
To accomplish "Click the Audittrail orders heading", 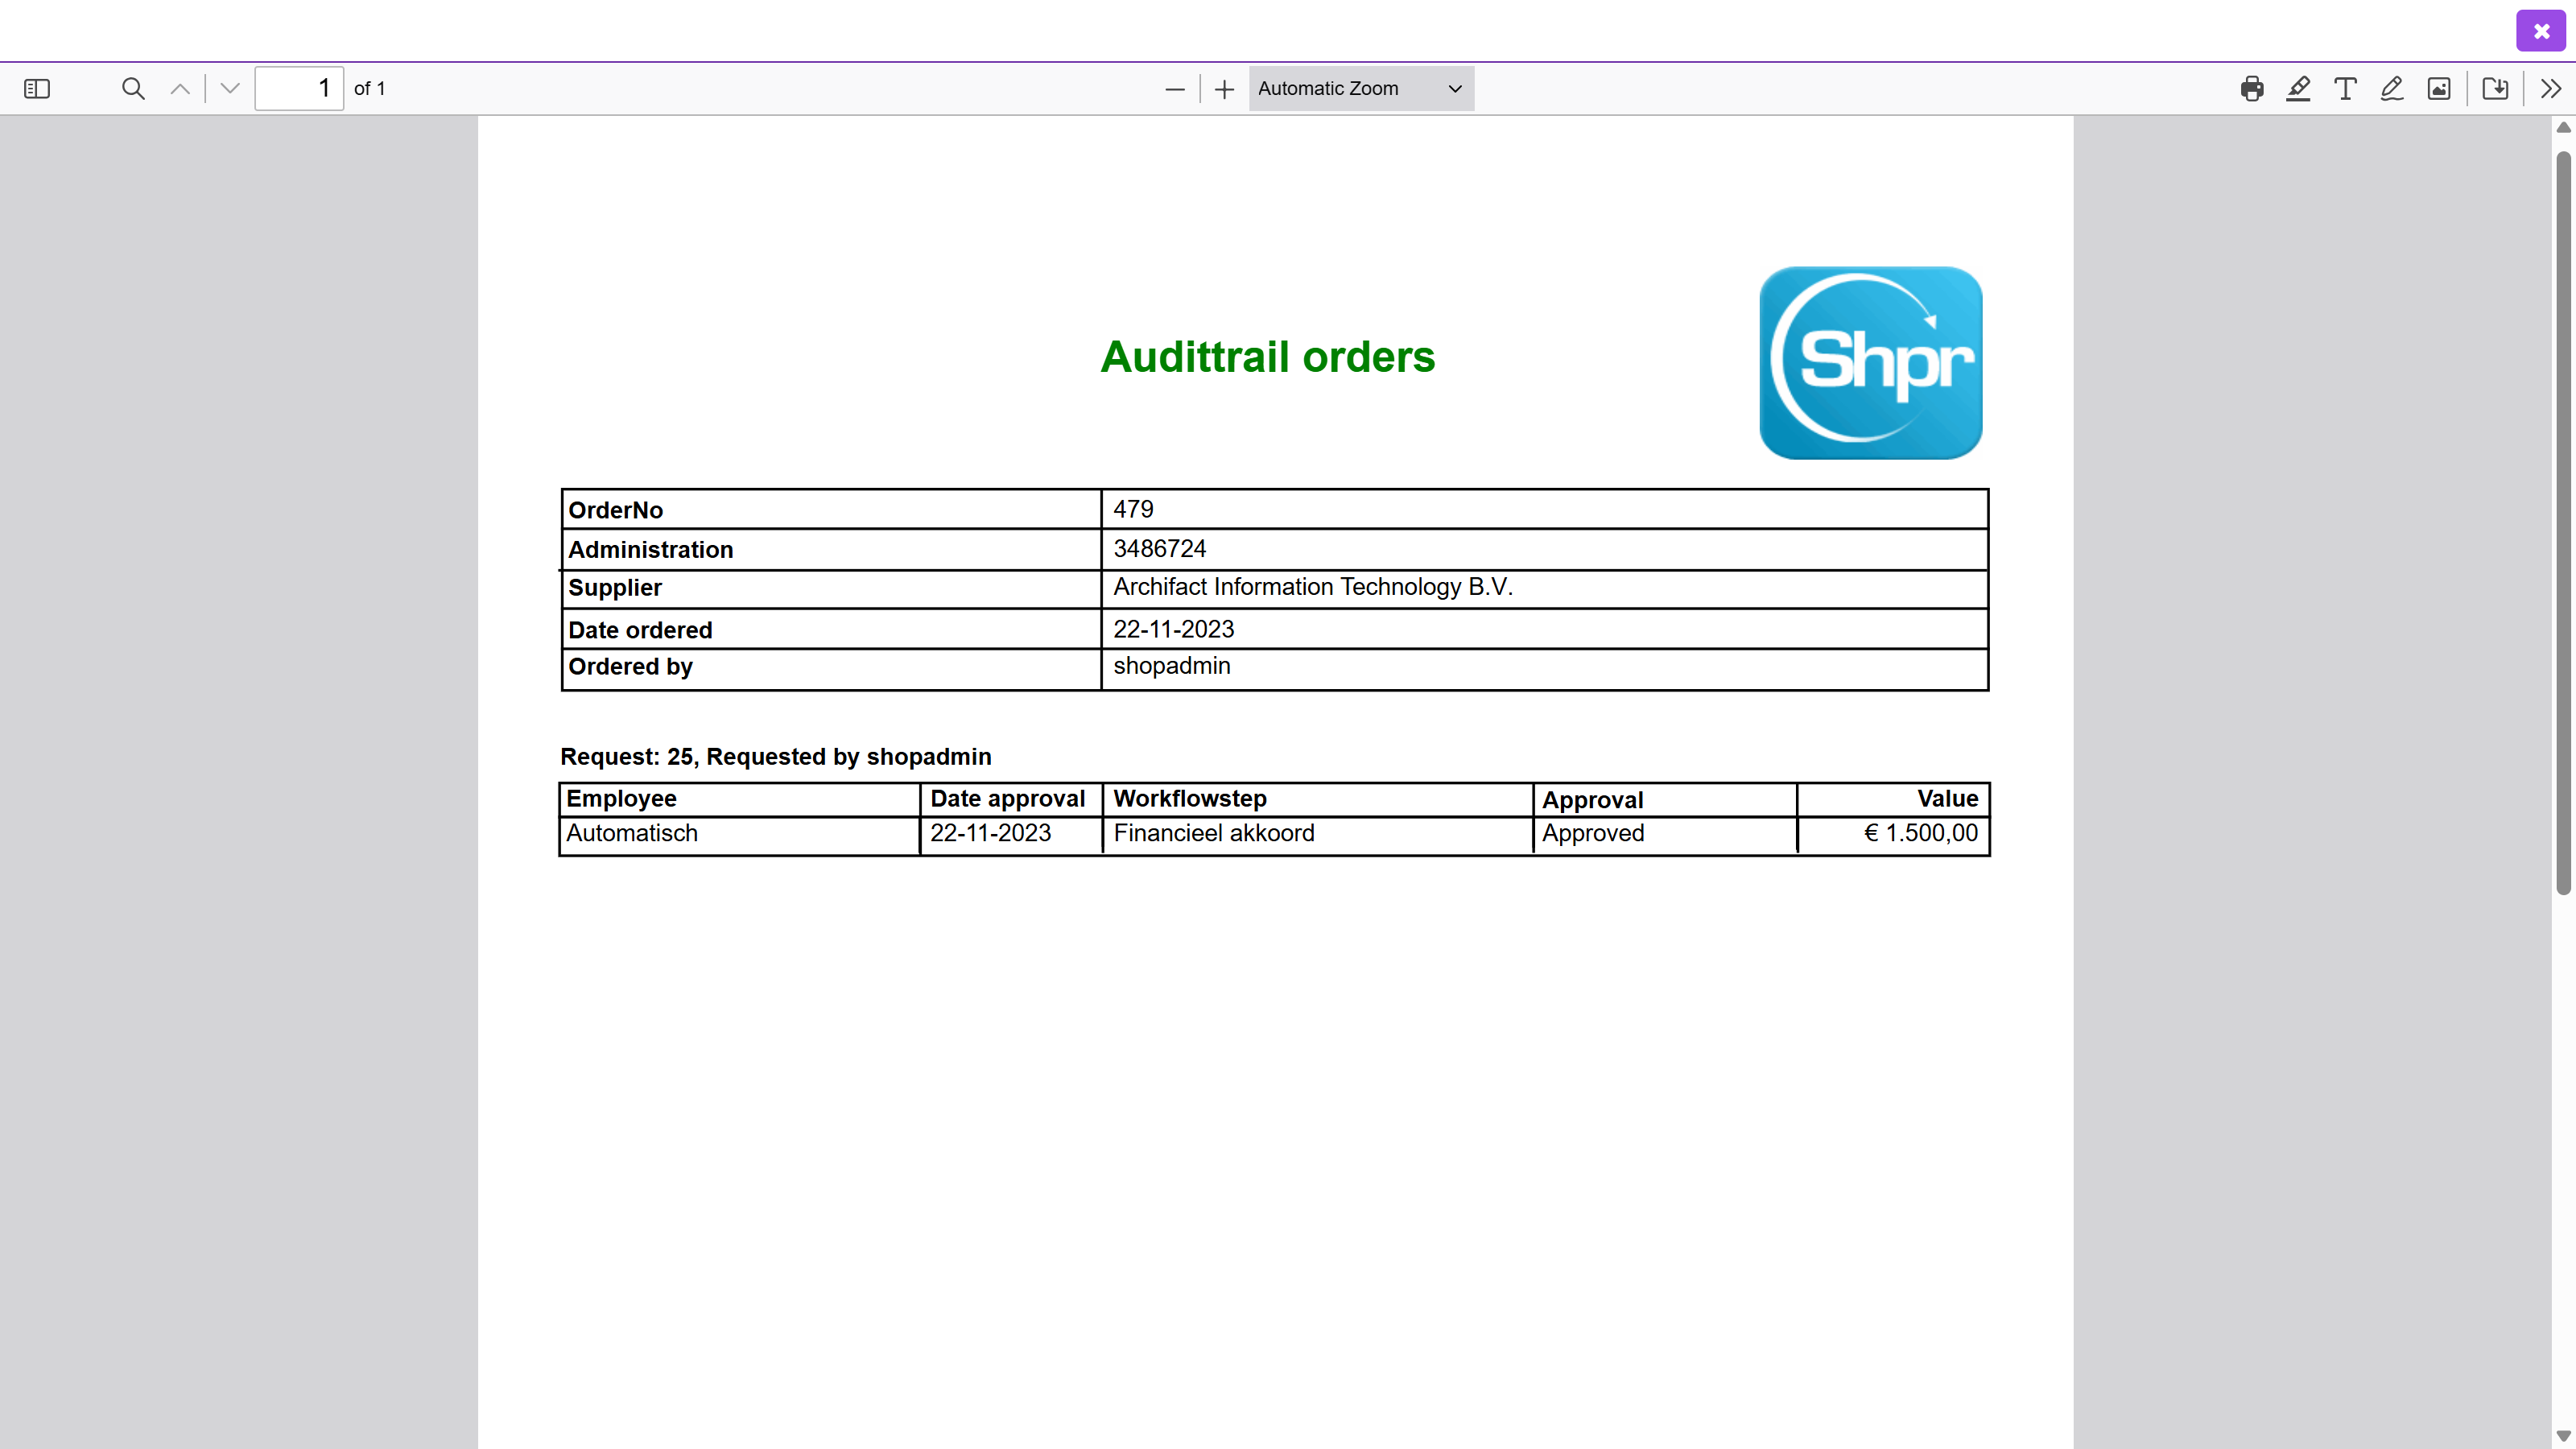I will click(x=1267, y=357).
